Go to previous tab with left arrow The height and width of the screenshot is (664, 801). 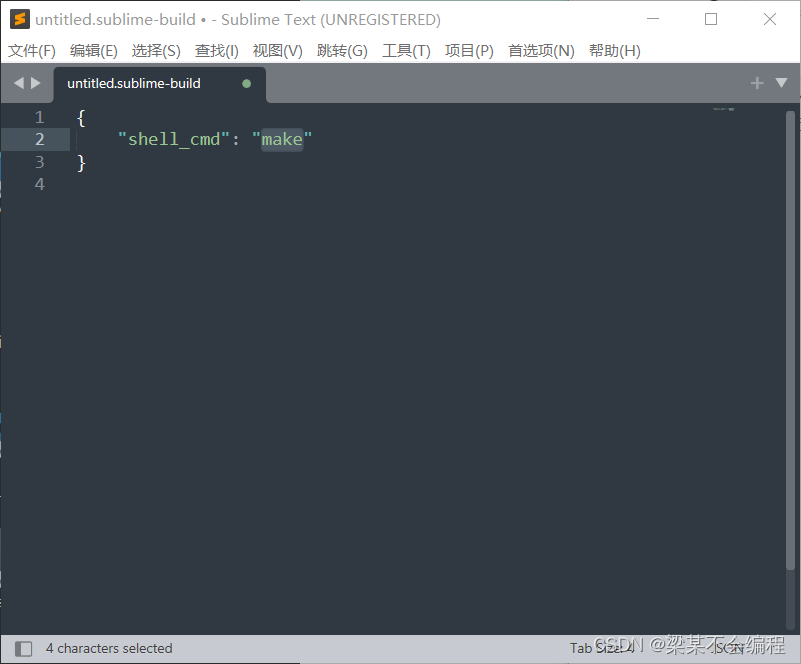coord(19,83)
